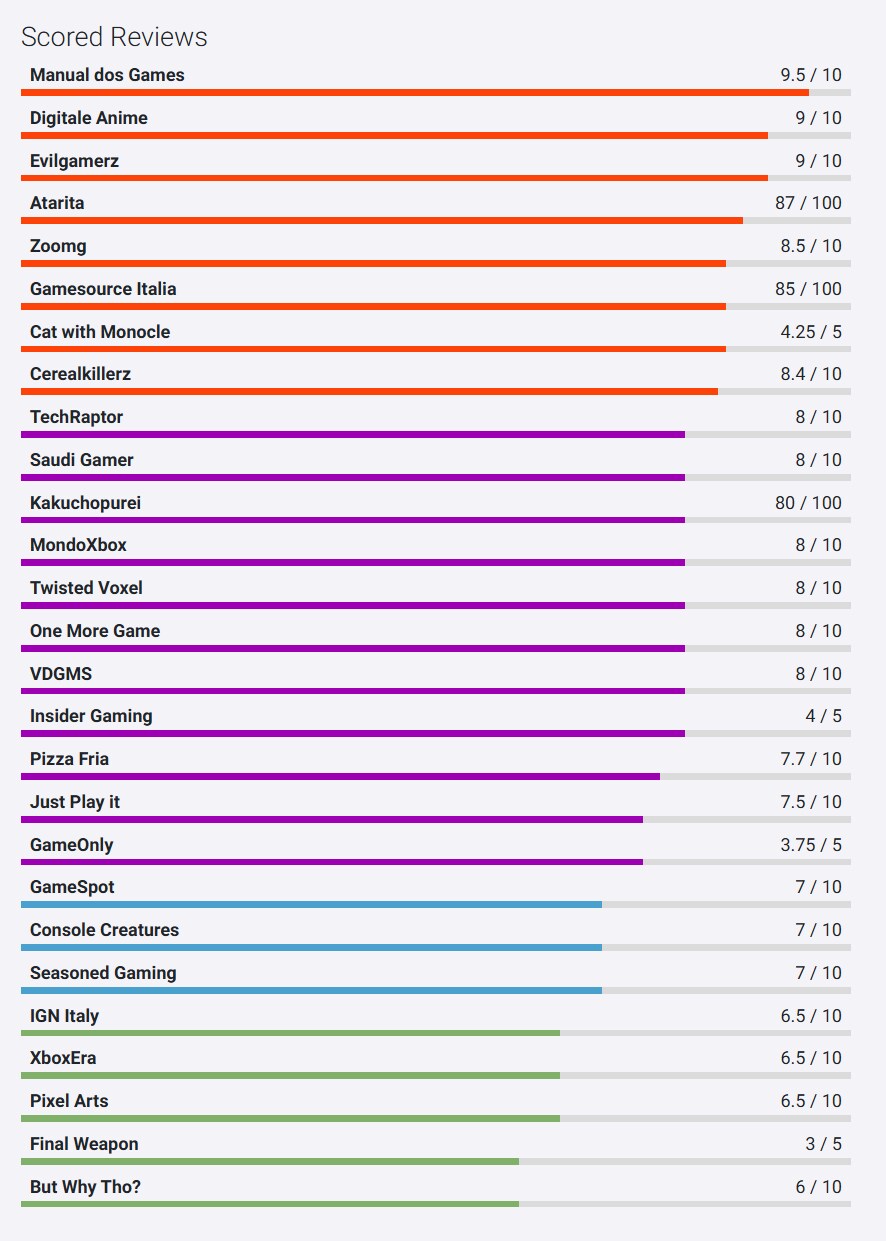
Task: Click the green score bar under Final Weapon
Action: tap(270, 1162)
